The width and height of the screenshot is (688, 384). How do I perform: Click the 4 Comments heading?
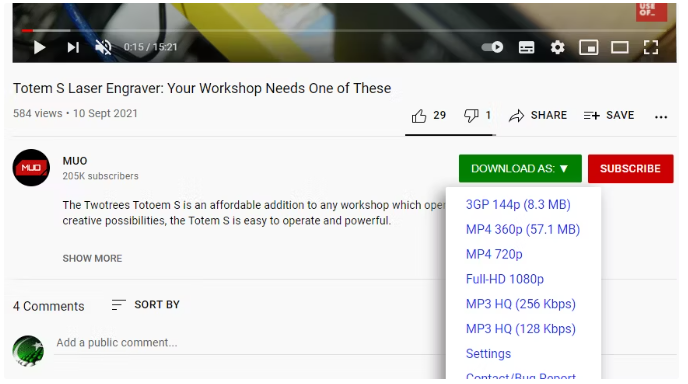[49, 306]
